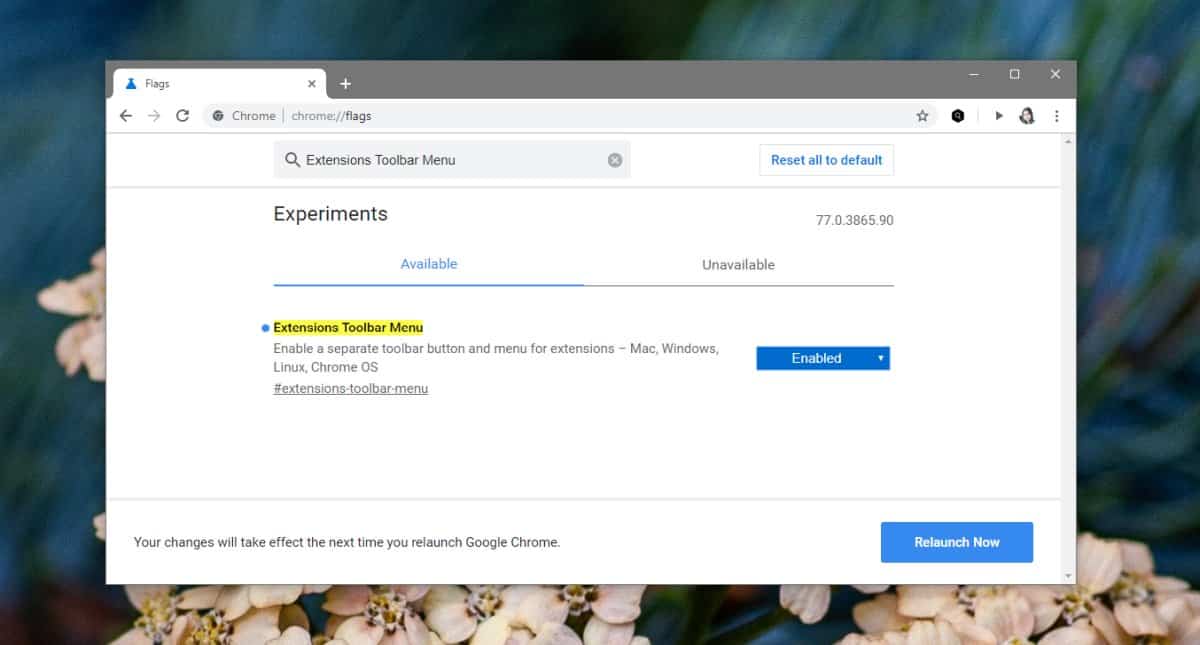Go back with the browser back arrow
The width and height of the screenshot is (1200, 645).
[126, 116]
